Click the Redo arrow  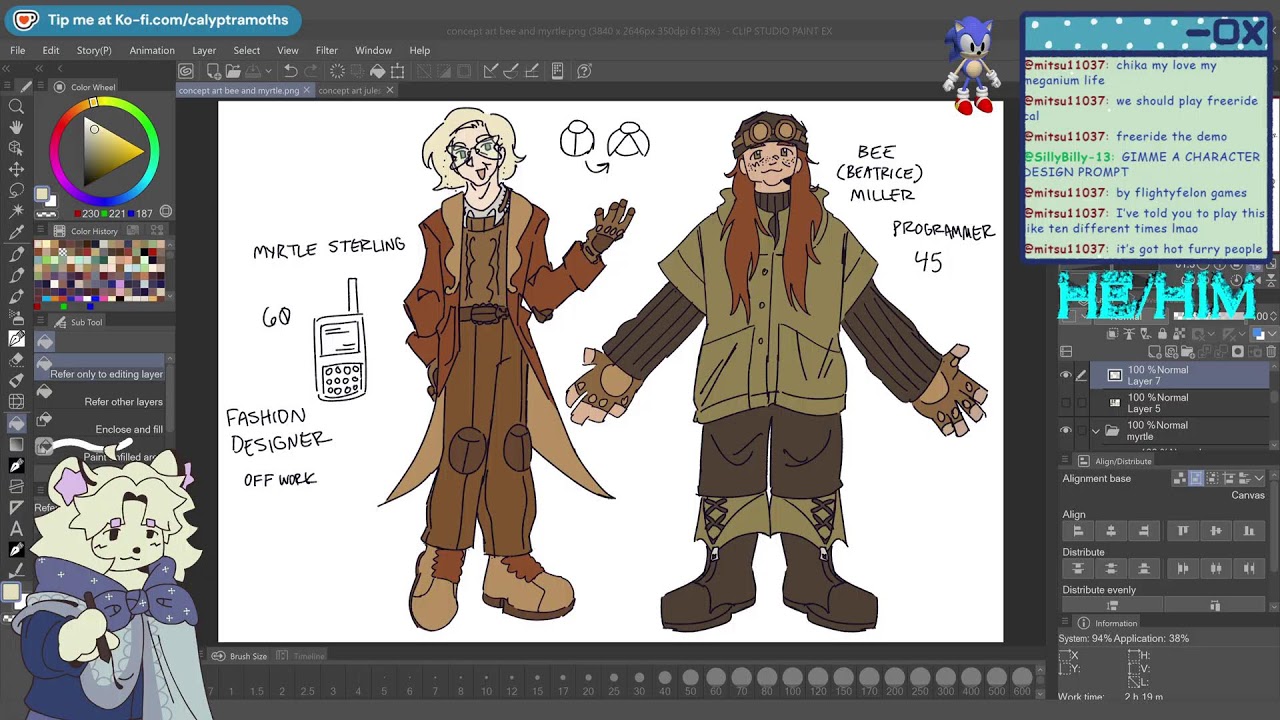[x=311, y=71]
